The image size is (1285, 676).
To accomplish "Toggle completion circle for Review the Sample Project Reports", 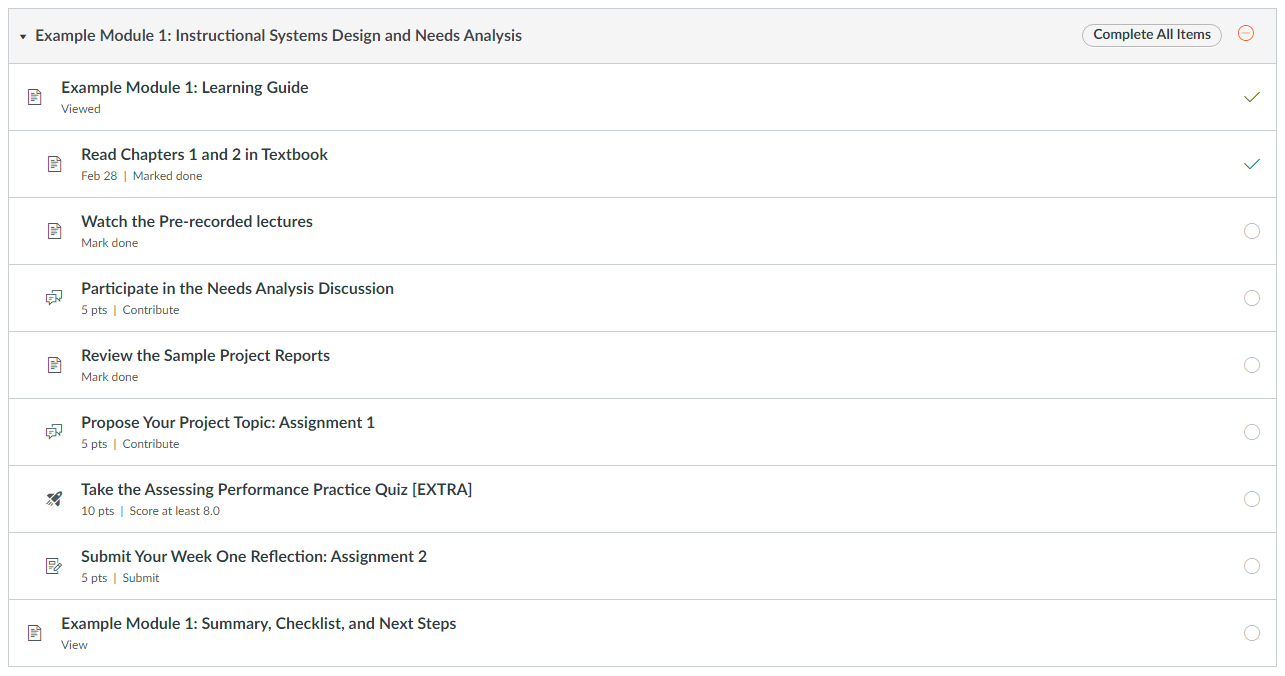I will click(1252, 364).
